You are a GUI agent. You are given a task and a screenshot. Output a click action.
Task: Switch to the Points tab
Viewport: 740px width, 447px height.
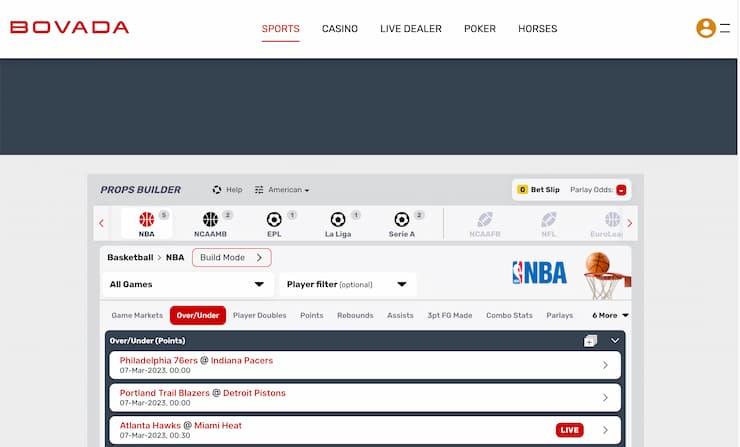click(x=312, y=315)
